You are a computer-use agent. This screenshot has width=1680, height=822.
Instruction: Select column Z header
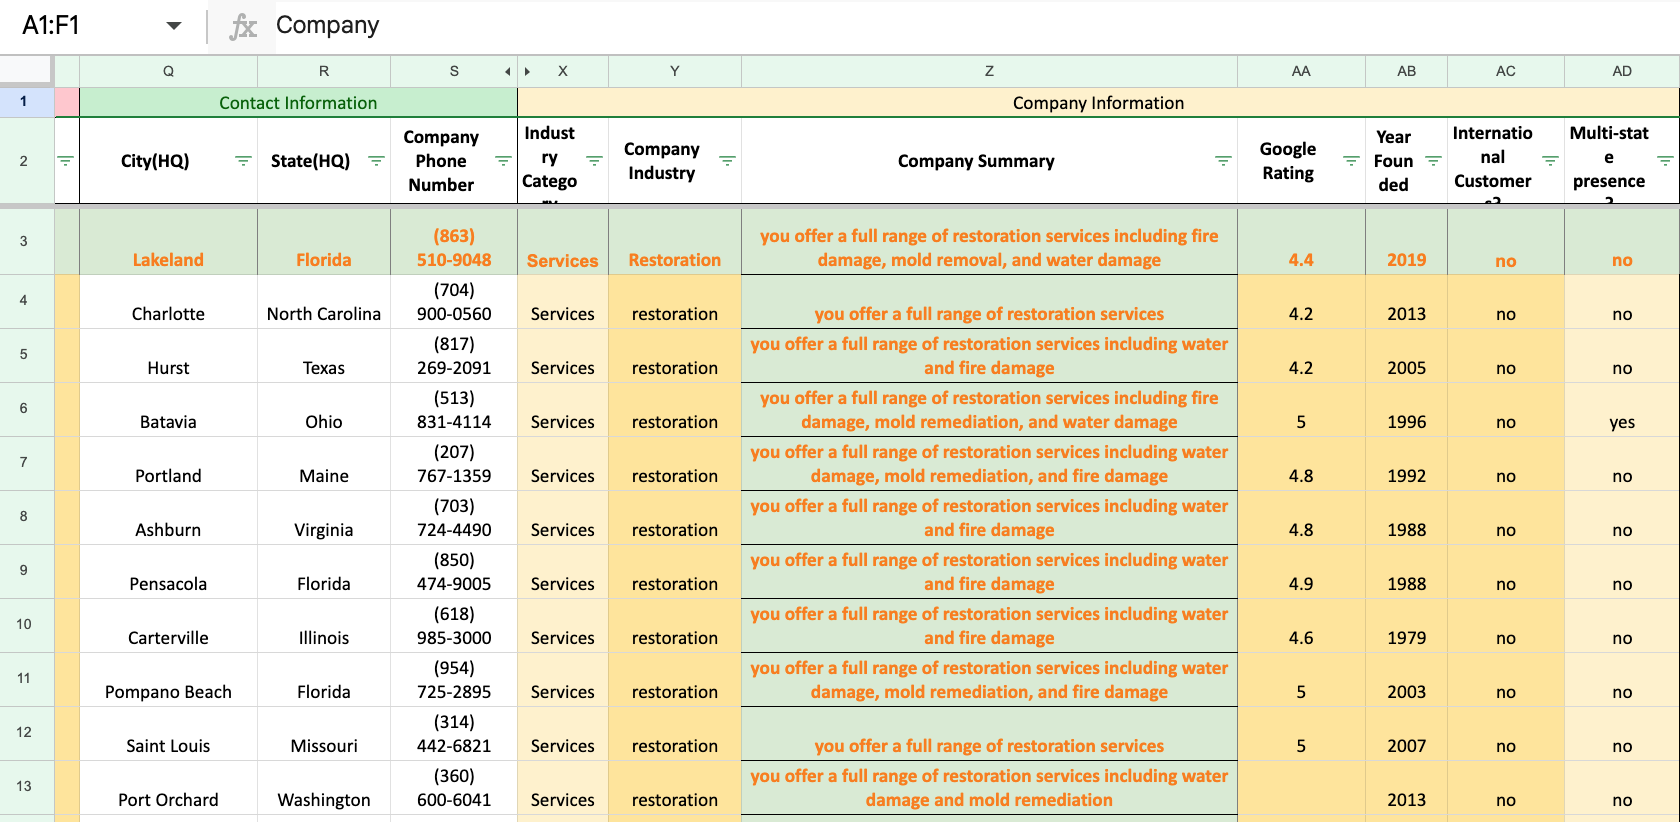[x=989, y=71]
